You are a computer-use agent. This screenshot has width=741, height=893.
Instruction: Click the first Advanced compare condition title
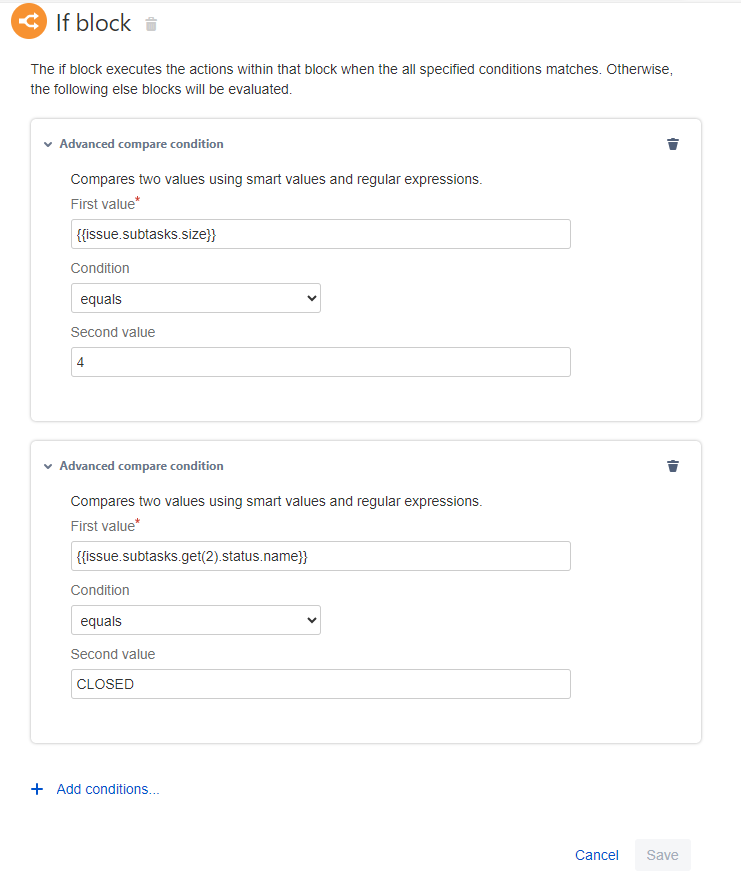pos(141,144)
